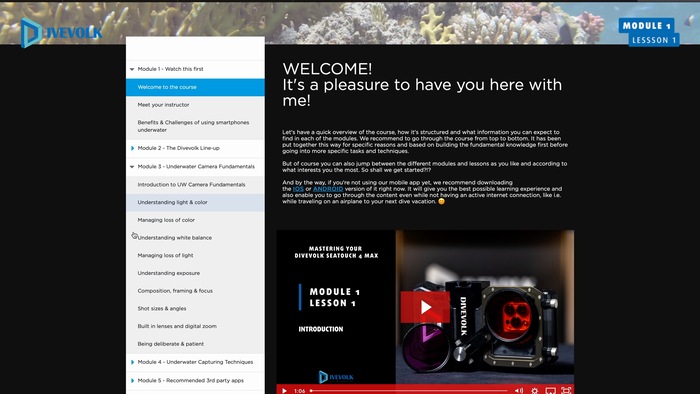Click the video progress bar
Image resolution: width=700 pixels, height=394 pixels.
coord(409,391)
